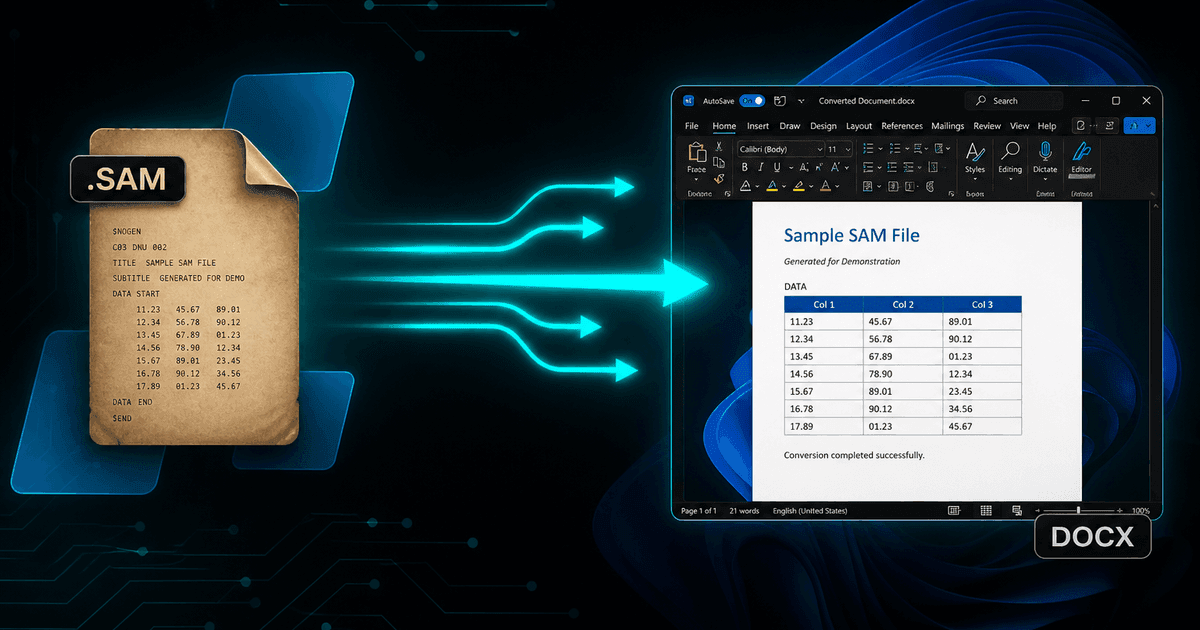Screen dimensions: 1200x630
Task: Open the Help tab
Action: 1047,126
